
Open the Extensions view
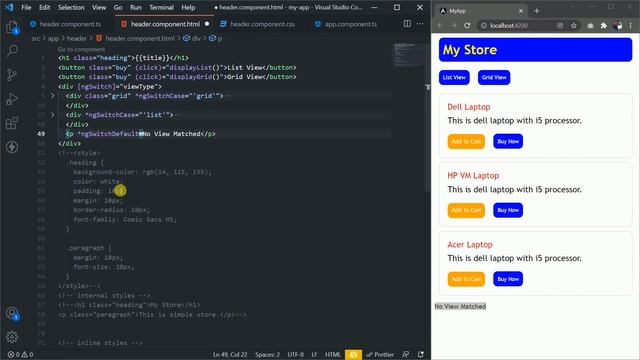[12, 123]
